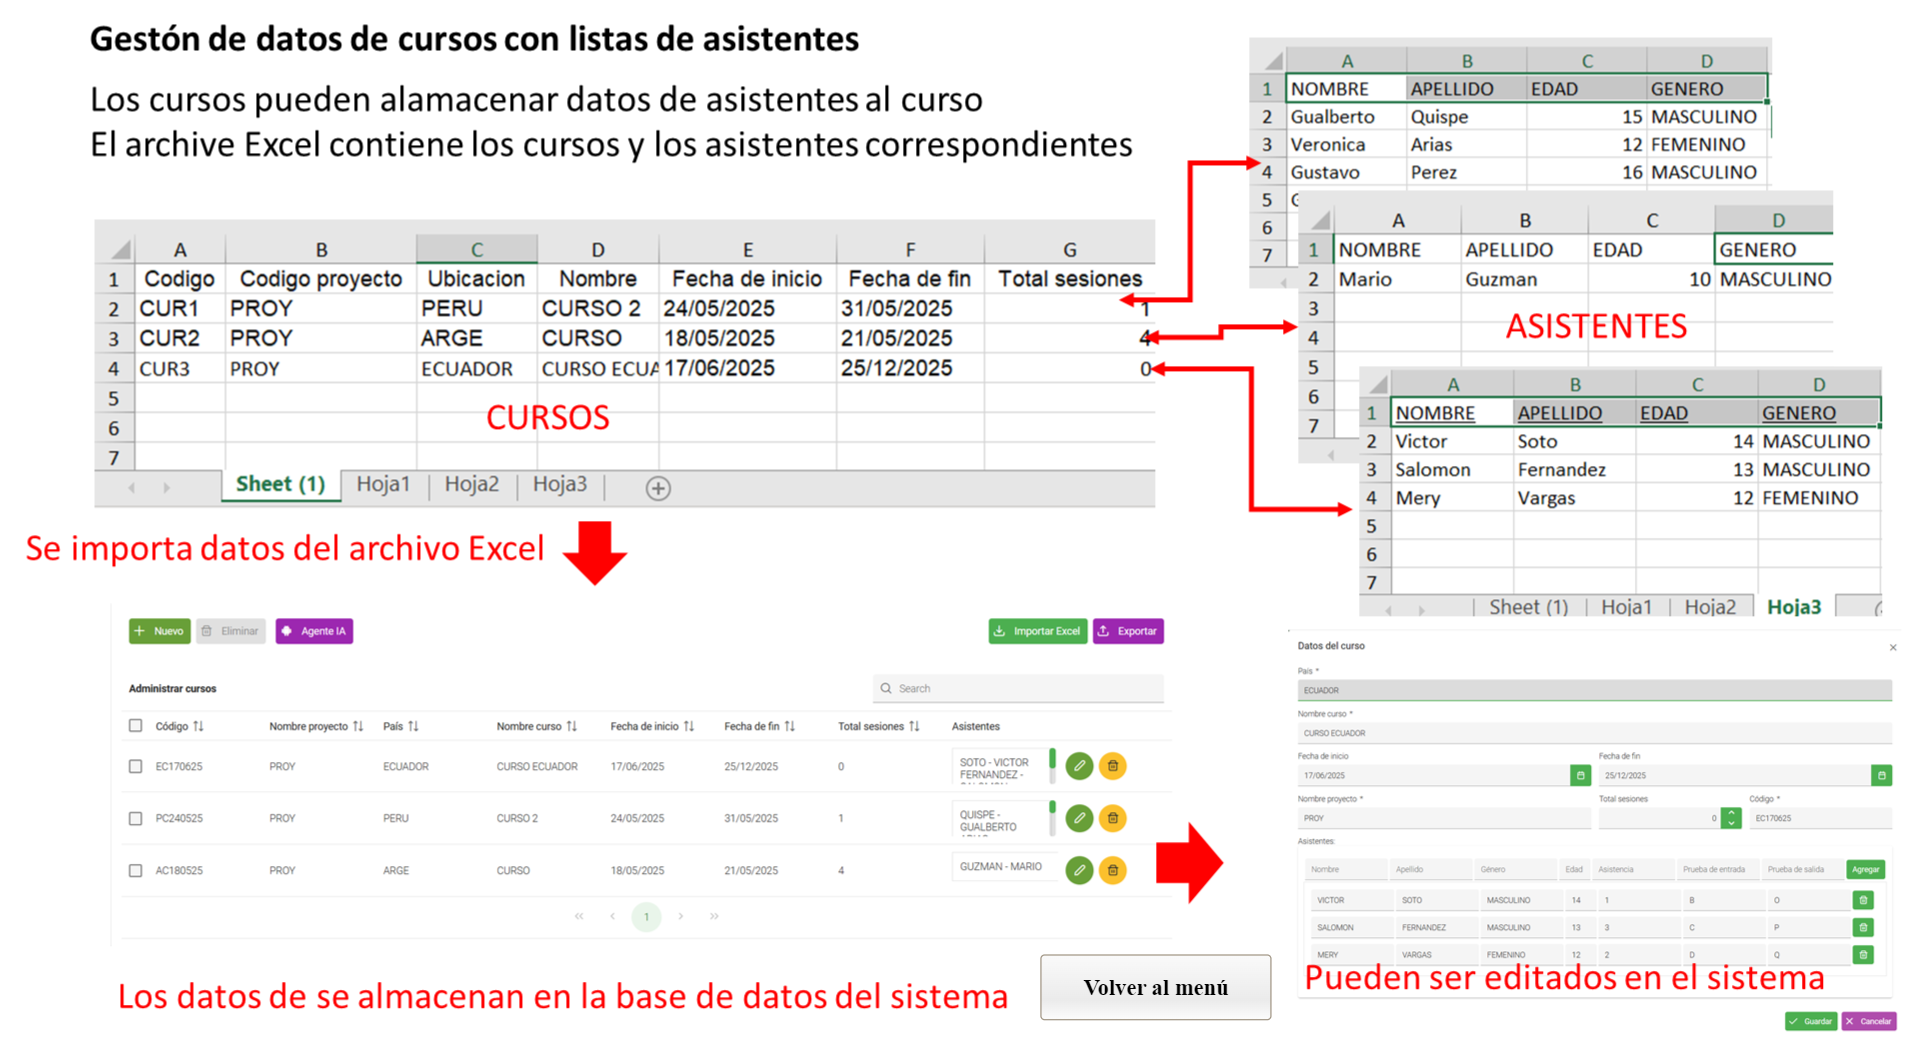Tick the checkbox for course PC240525
1905x1045 pixels.
(x=135, y=818)
